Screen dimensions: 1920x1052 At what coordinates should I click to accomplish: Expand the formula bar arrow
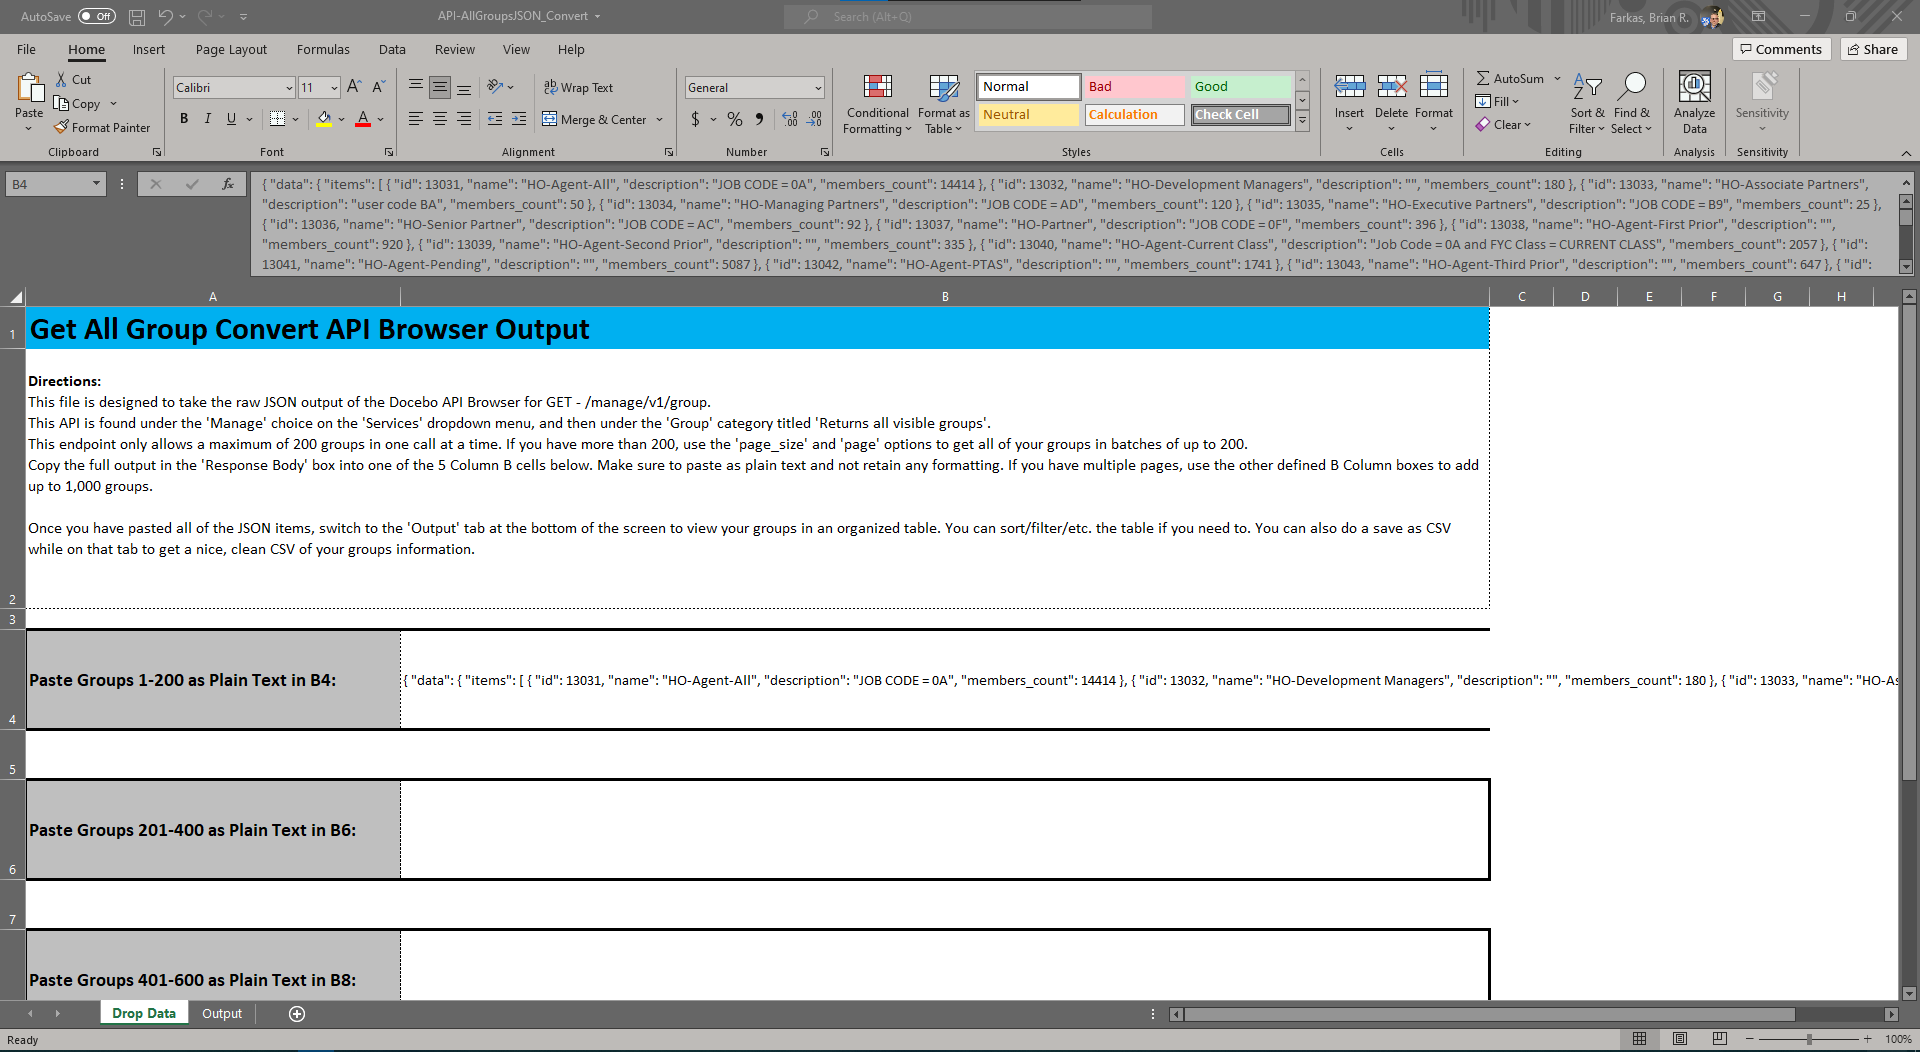coord(1906,183)
